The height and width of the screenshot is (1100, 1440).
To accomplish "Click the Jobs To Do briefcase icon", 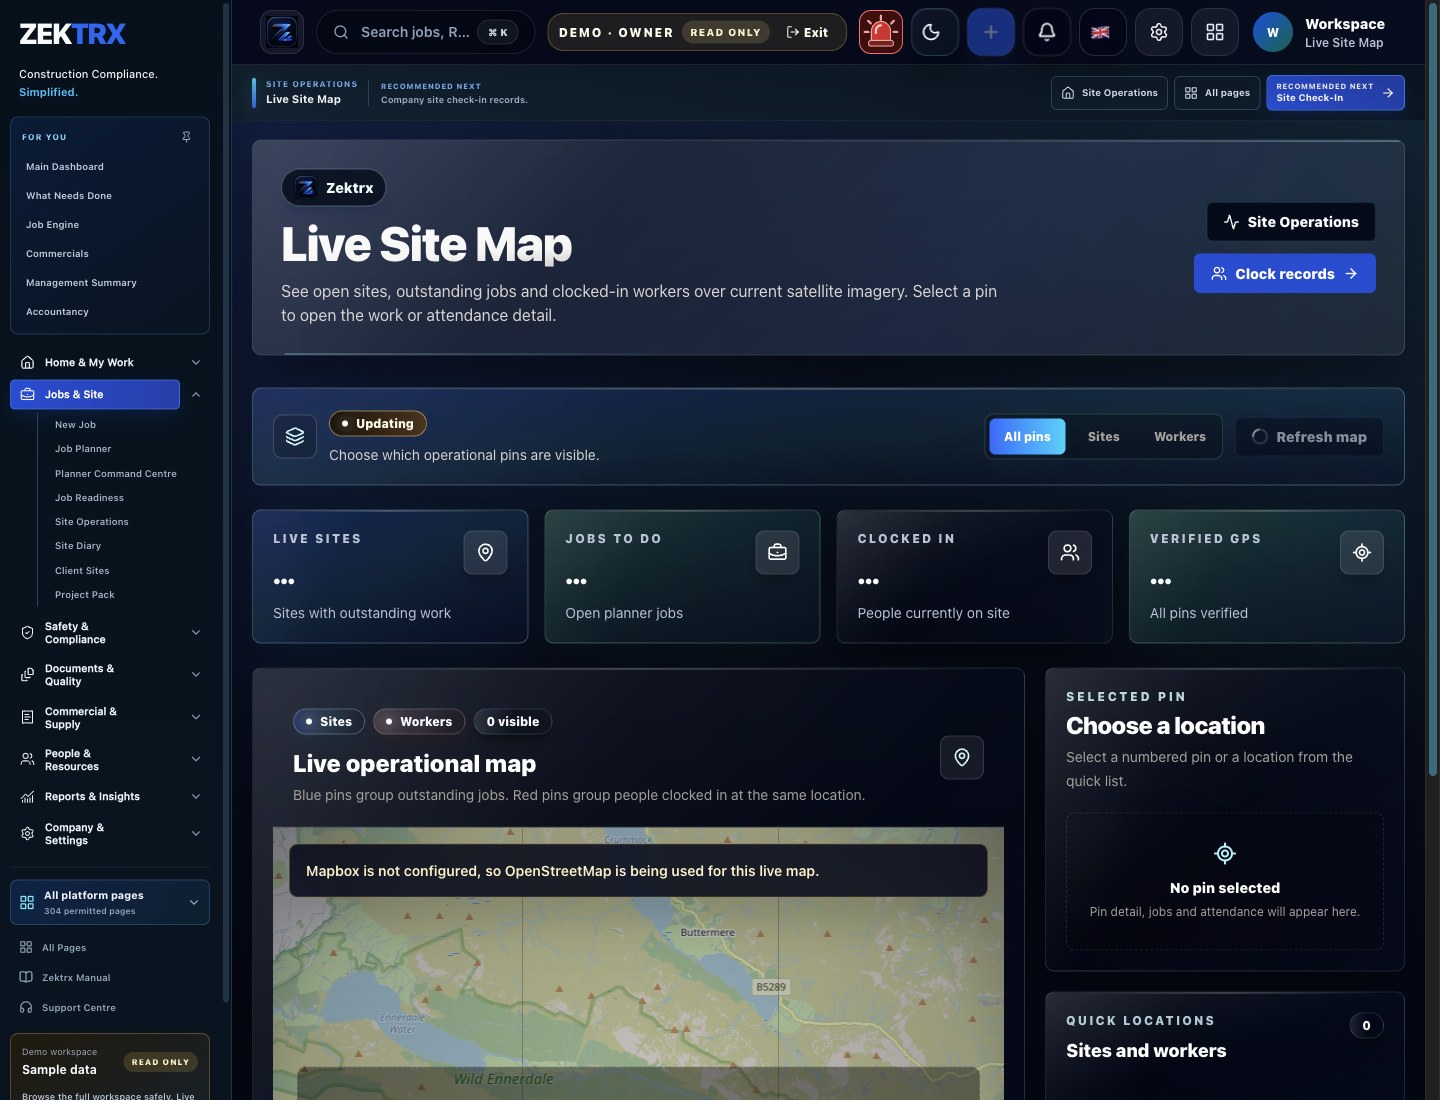I will (x=777, y=552).
